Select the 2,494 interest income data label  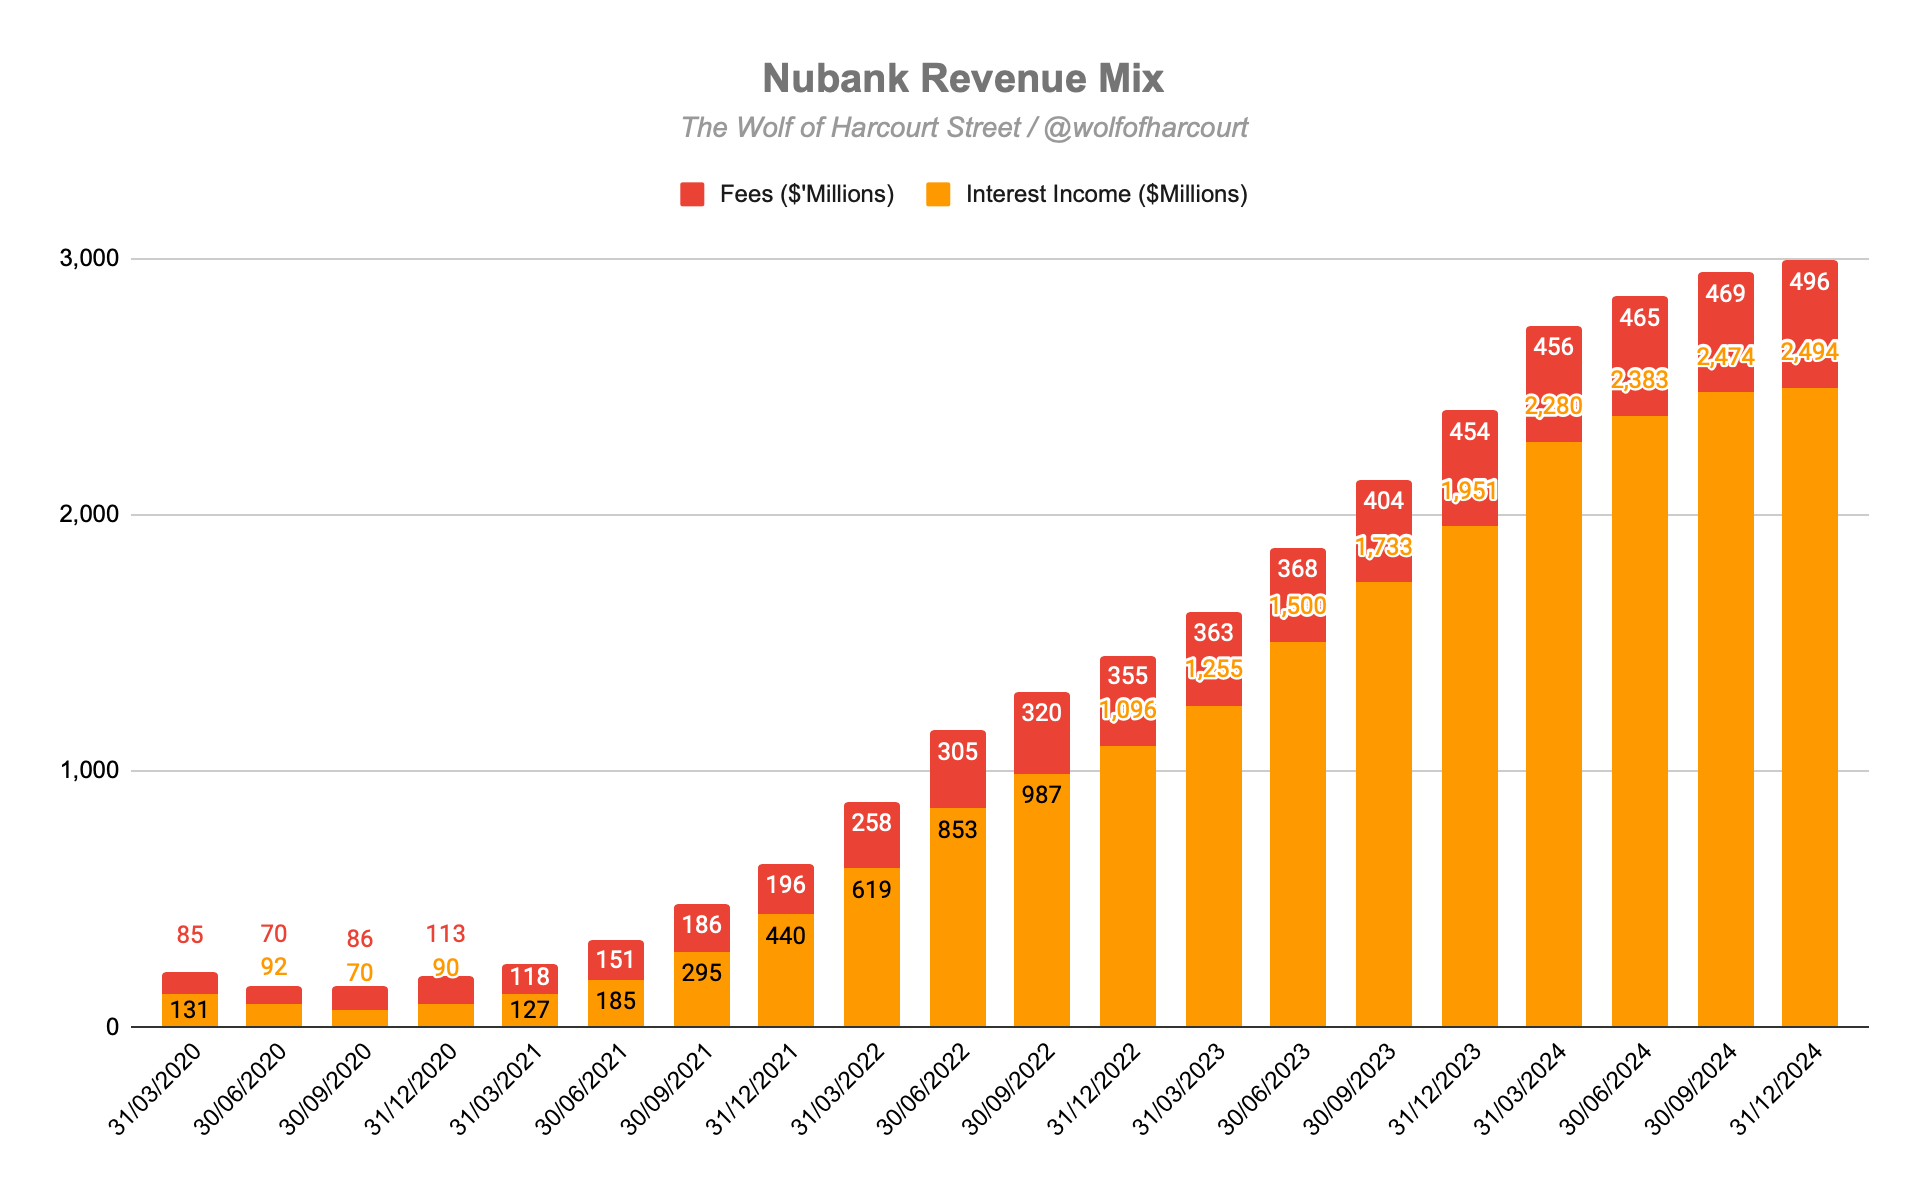point(1809,352)
